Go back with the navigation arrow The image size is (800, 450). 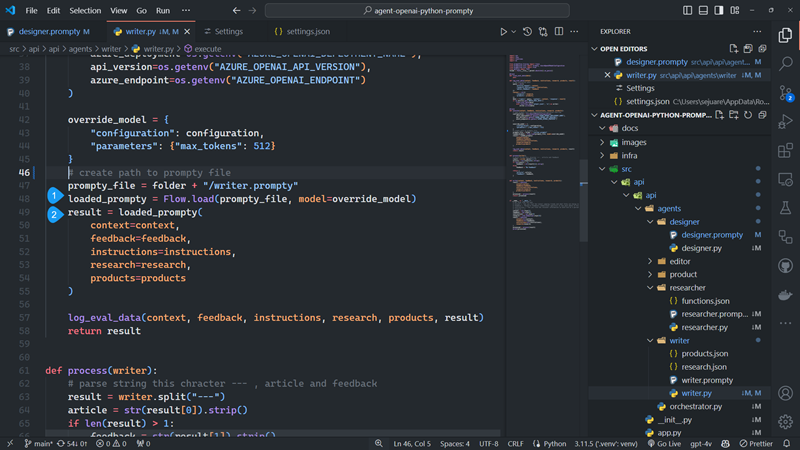tap(236, 10)
